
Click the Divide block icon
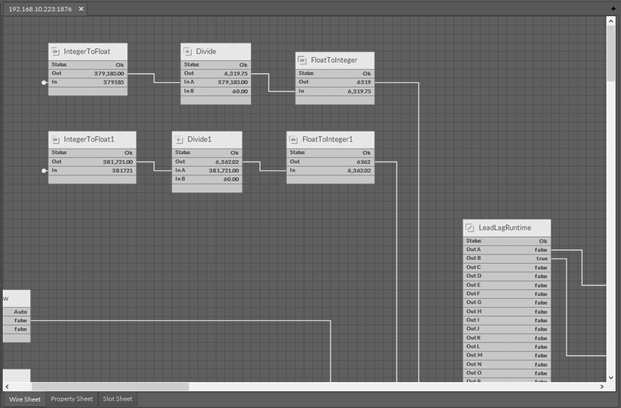point(189,51)
